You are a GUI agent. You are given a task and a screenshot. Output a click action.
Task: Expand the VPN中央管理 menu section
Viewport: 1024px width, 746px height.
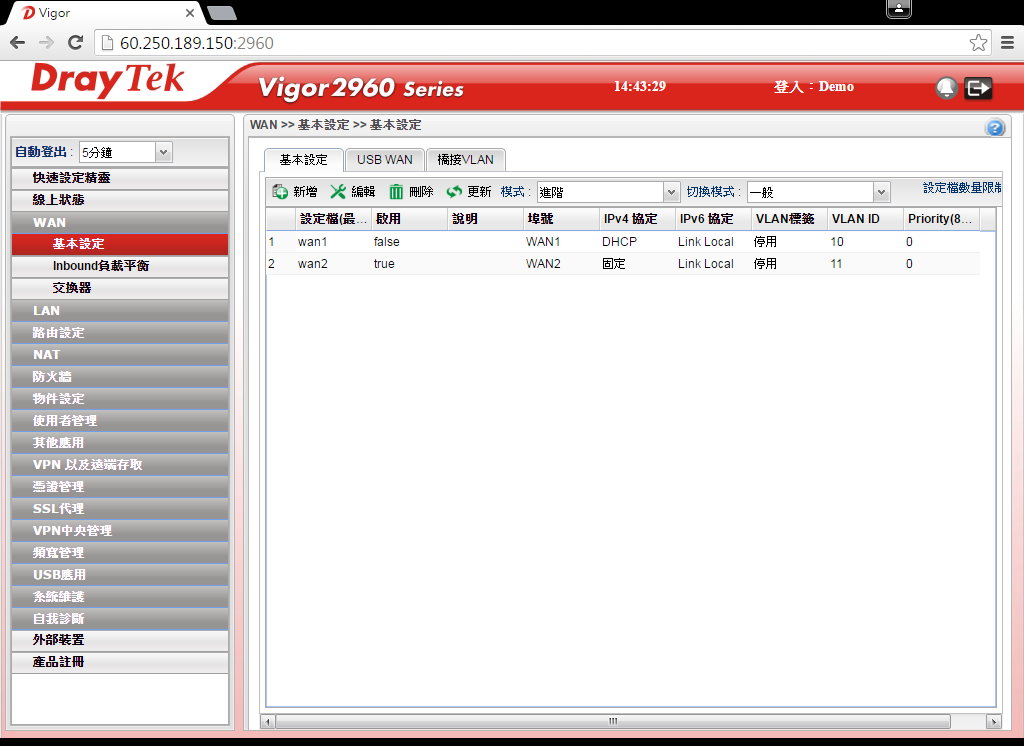pos(120,530)
